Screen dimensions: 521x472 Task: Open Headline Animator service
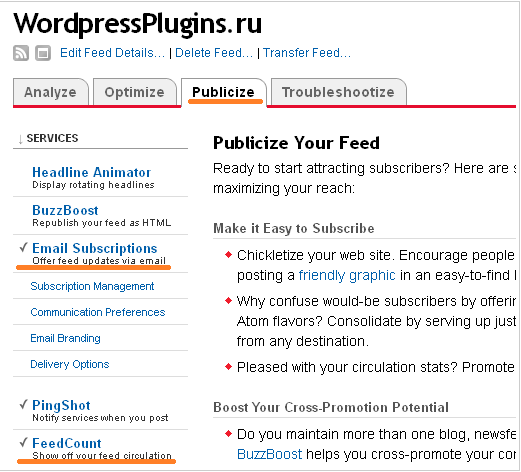(x=92, y=172)
